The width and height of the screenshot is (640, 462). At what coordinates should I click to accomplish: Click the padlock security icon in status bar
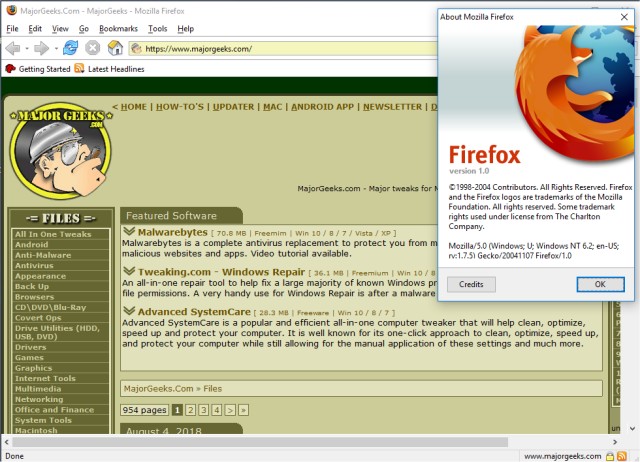coord(610,456)
